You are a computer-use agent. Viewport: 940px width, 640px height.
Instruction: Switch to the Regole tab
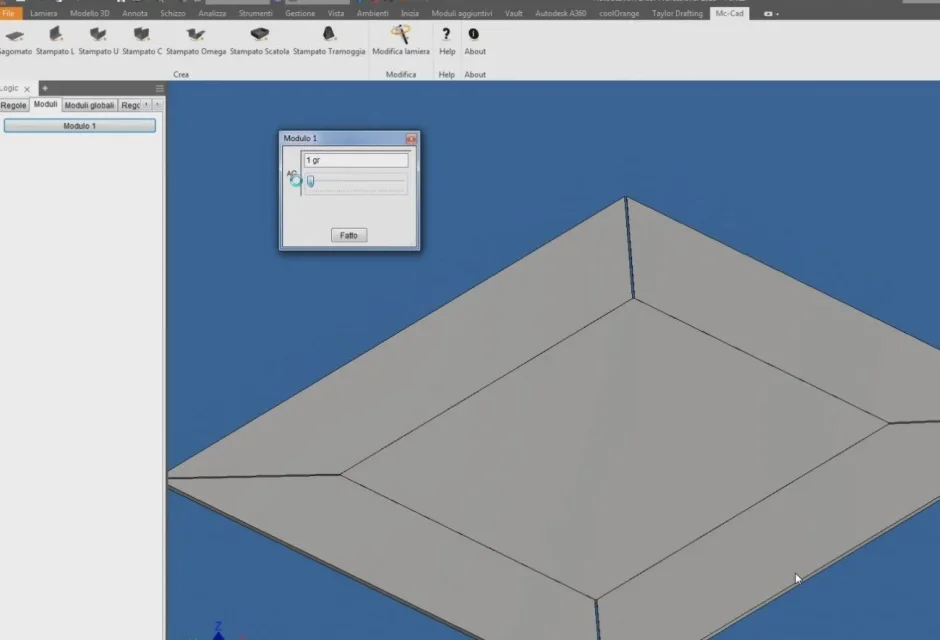tap(14, 105)
